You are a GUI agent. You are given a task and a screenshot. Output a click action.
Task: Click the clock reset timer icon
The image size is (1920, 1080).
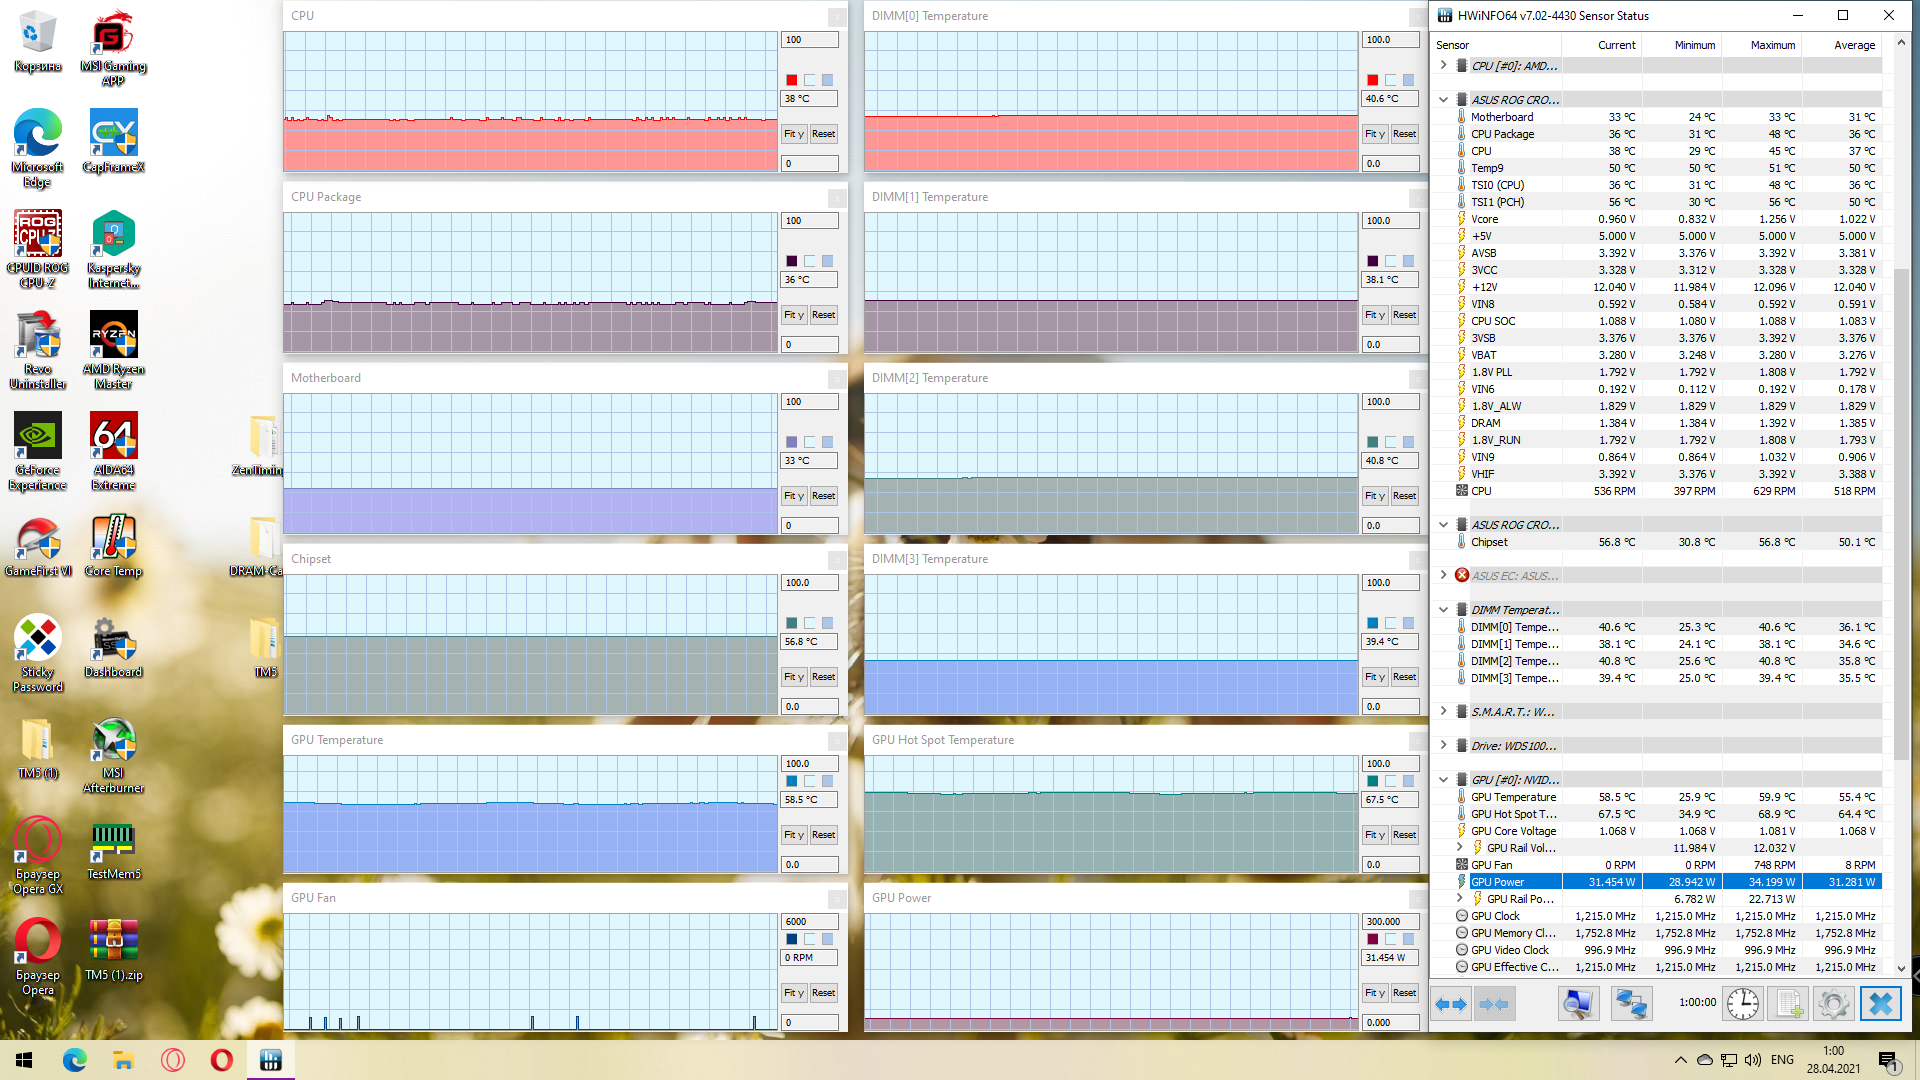pos(1742,1003)
